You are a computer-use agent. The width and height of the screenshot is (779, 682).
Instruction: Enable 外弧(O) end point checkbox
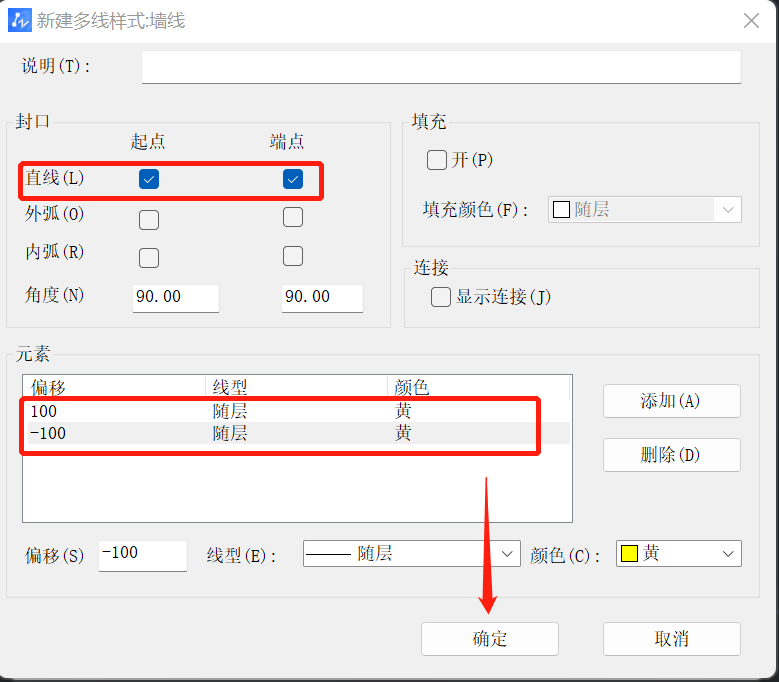[293, 217]
